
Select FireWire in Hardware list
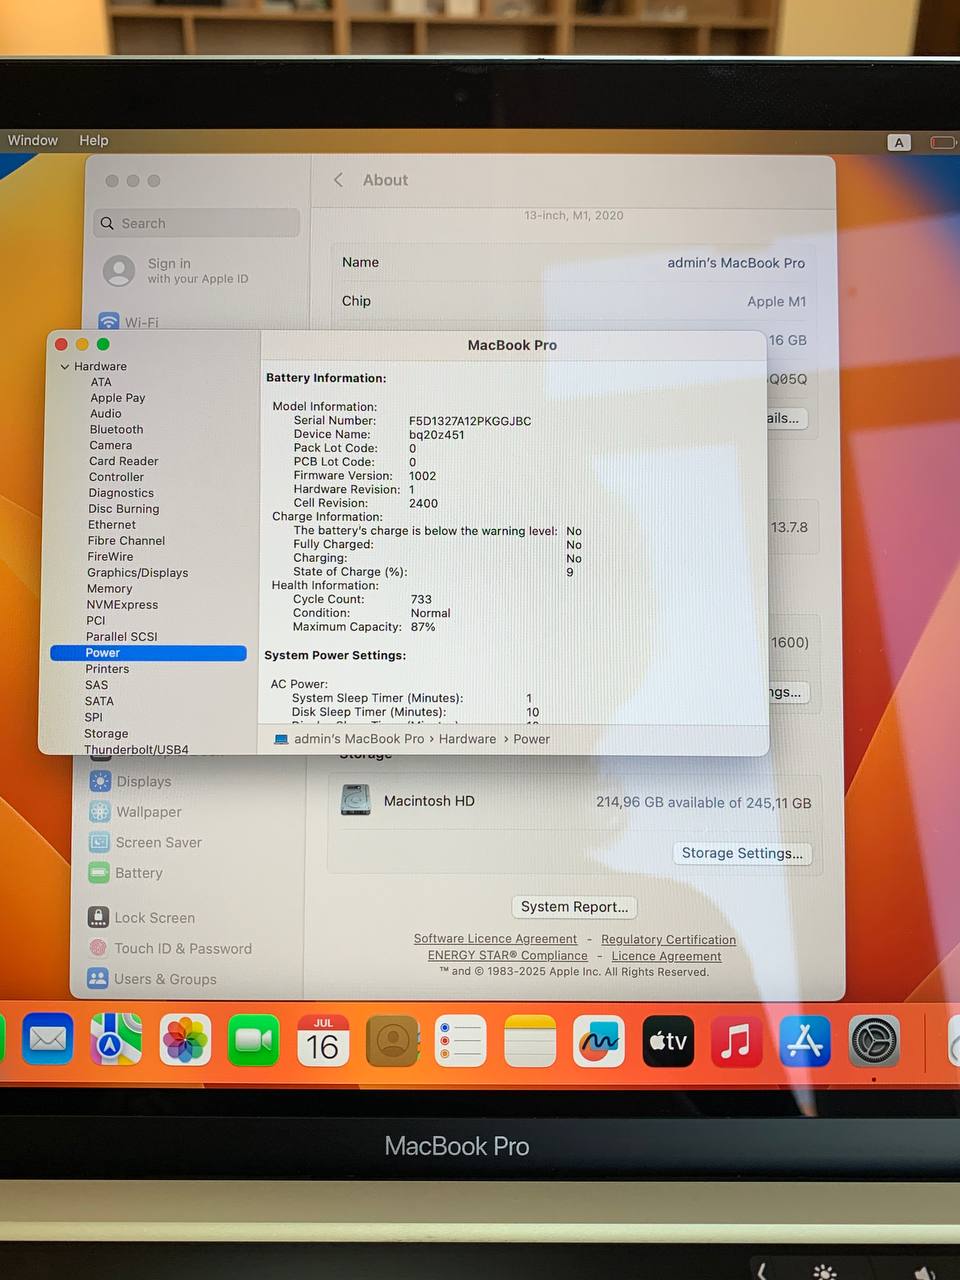tap(110, 557)
